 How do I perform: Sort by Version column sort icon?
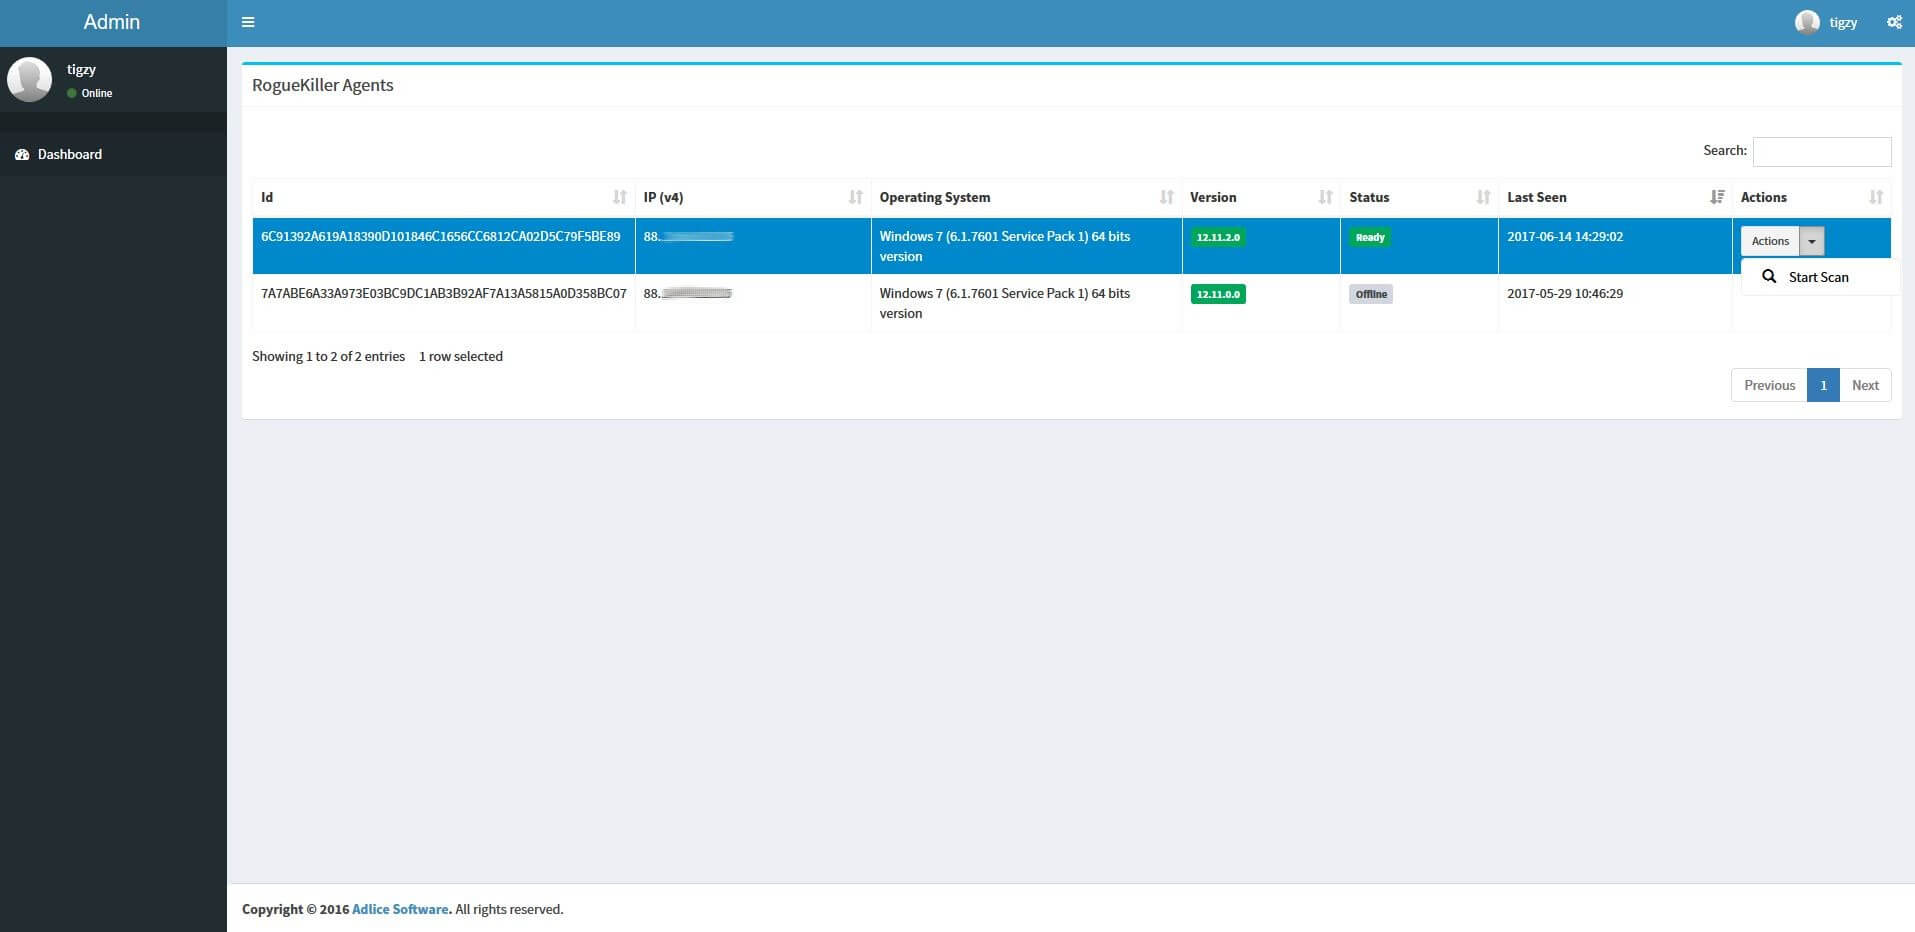click(x=1325, y=197)
